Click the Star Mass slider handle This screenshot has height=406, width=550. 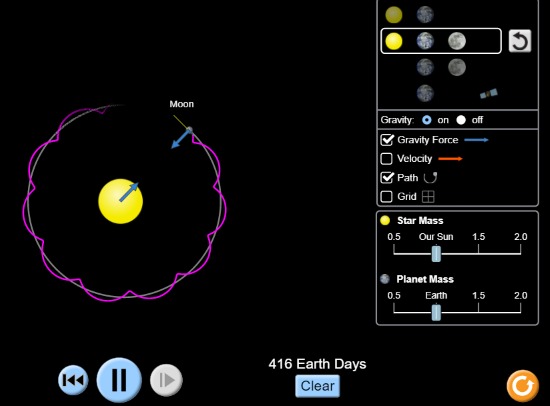(436, 254)
